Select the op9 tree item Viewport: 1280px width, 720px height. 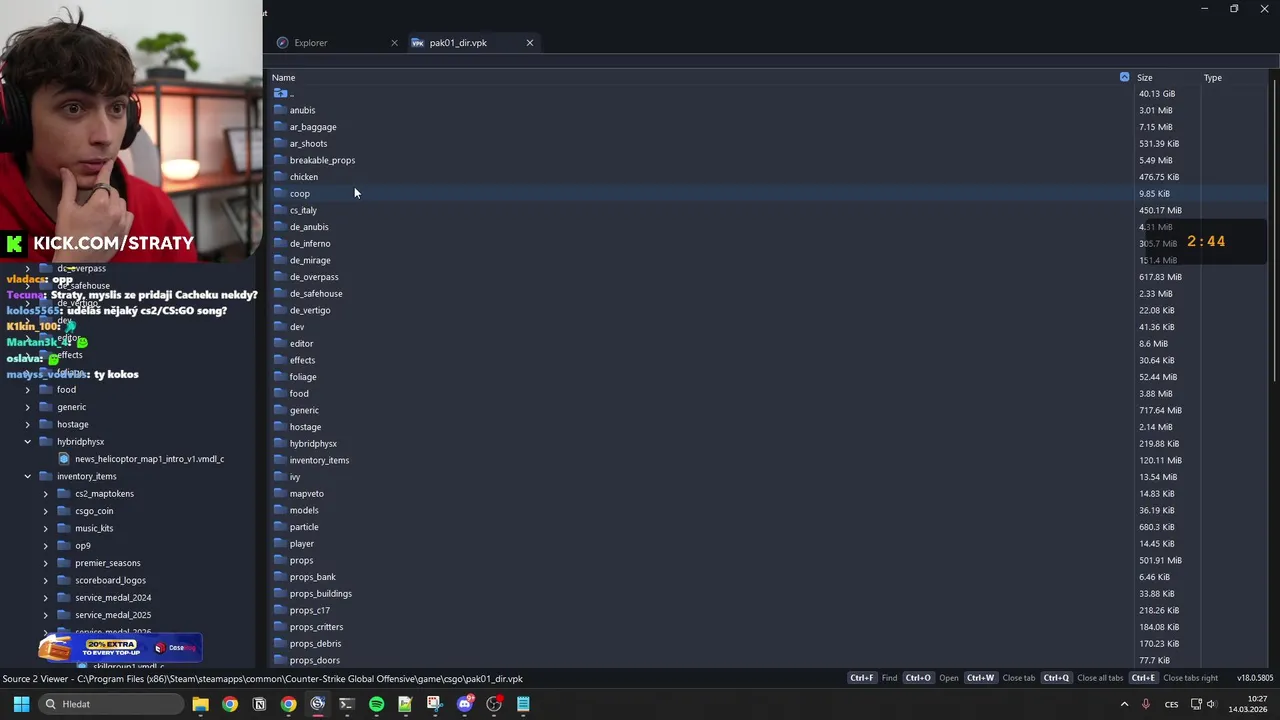[x=82, y=546]
